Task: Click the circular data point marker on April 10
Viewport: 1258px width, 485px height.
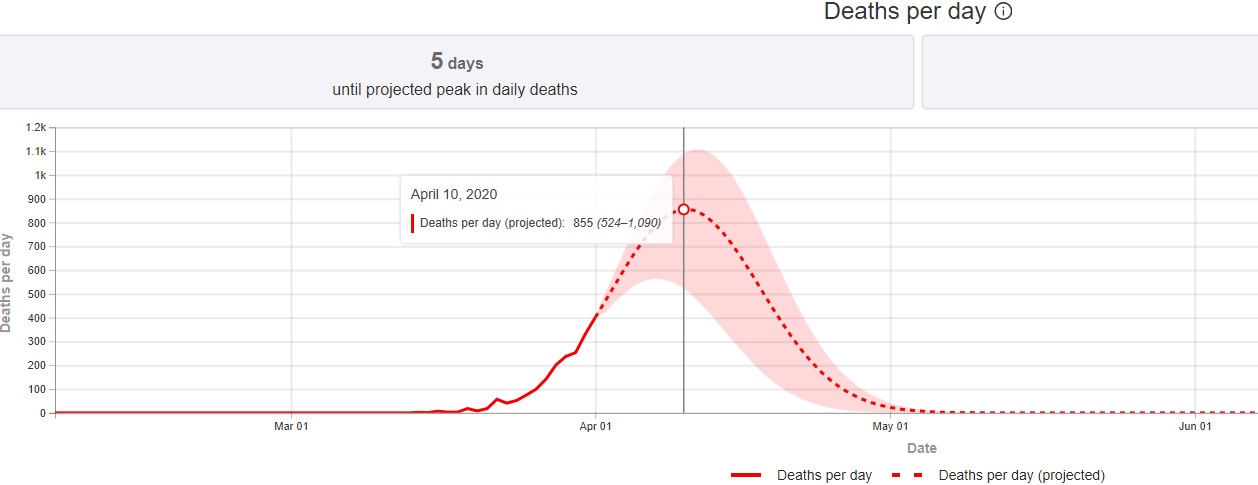Action: tap(684, 209)
